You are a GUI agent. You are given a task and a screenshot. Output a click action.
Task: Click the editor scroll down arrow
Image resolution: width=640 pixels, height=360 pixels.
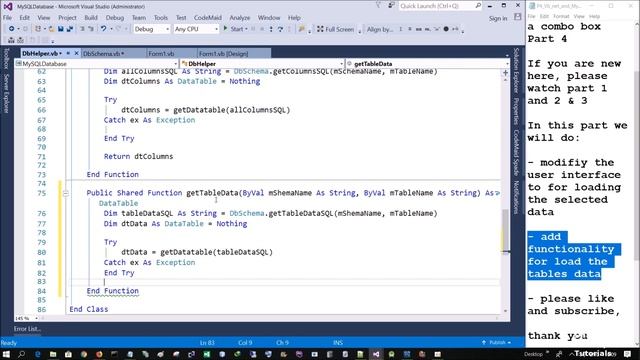coord(505,311)
